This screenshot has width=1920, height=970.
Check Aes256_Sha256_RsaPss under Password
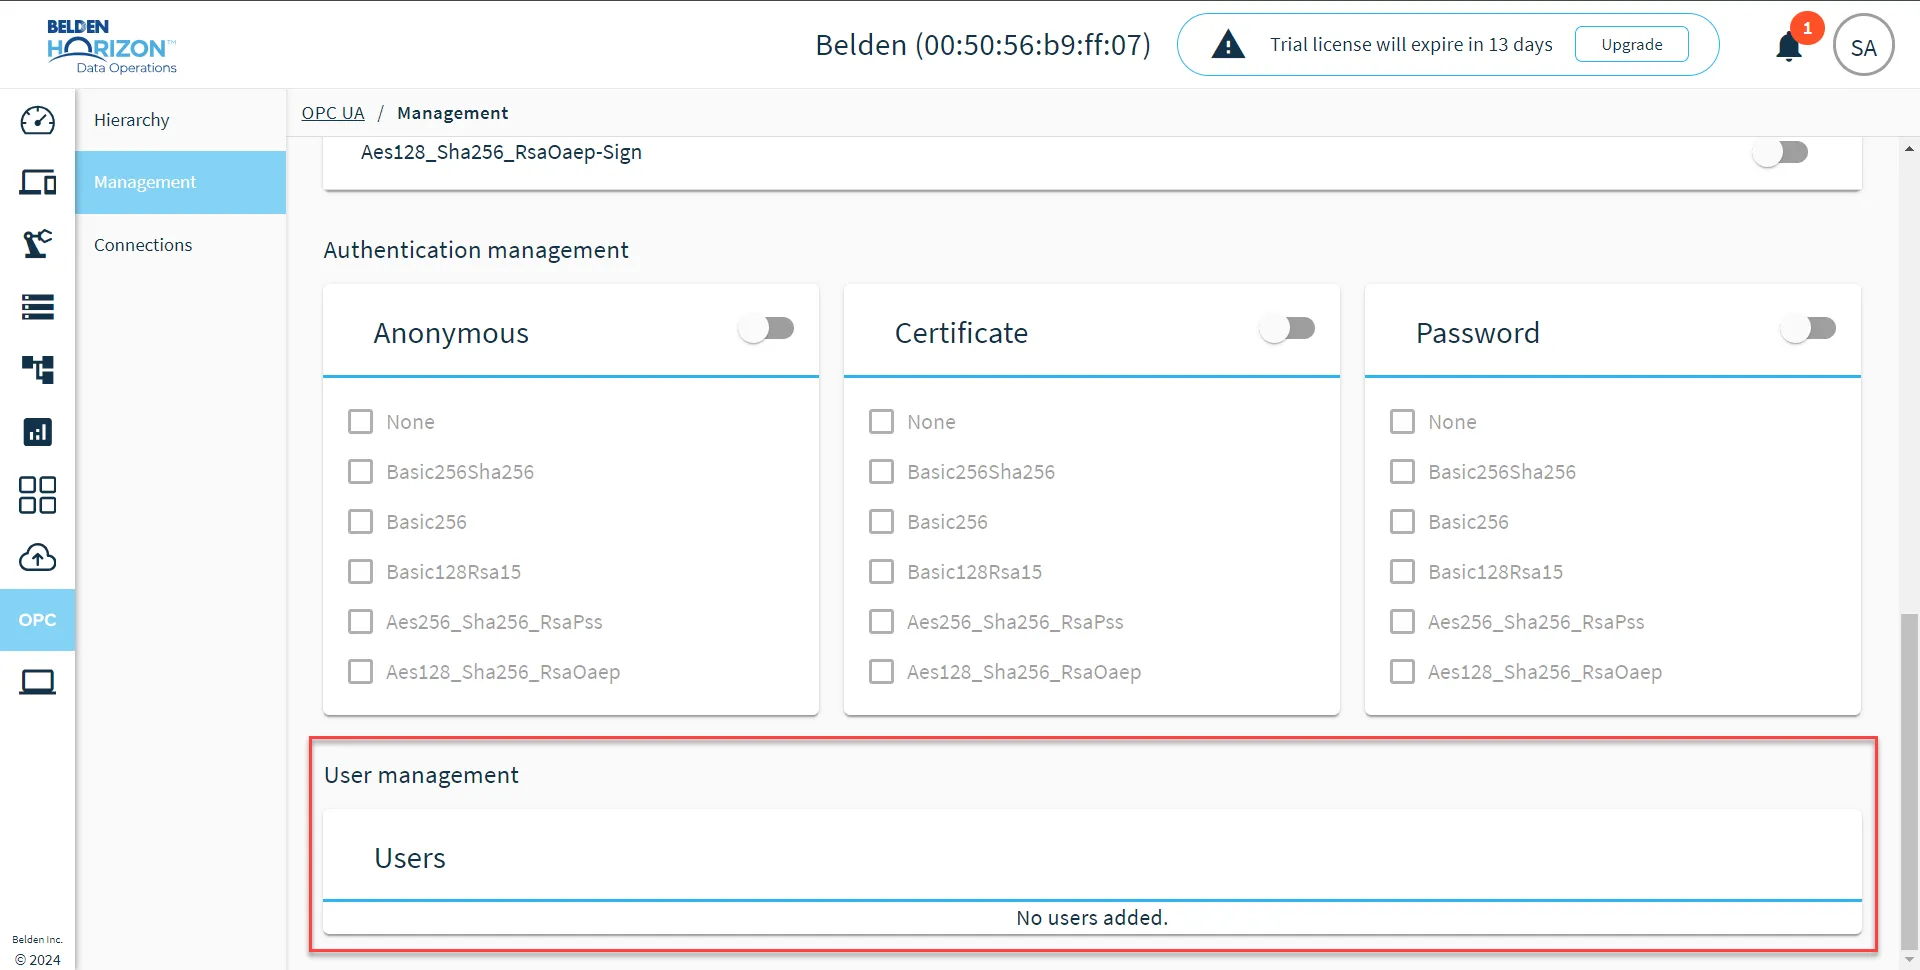tap(1402, 622)
